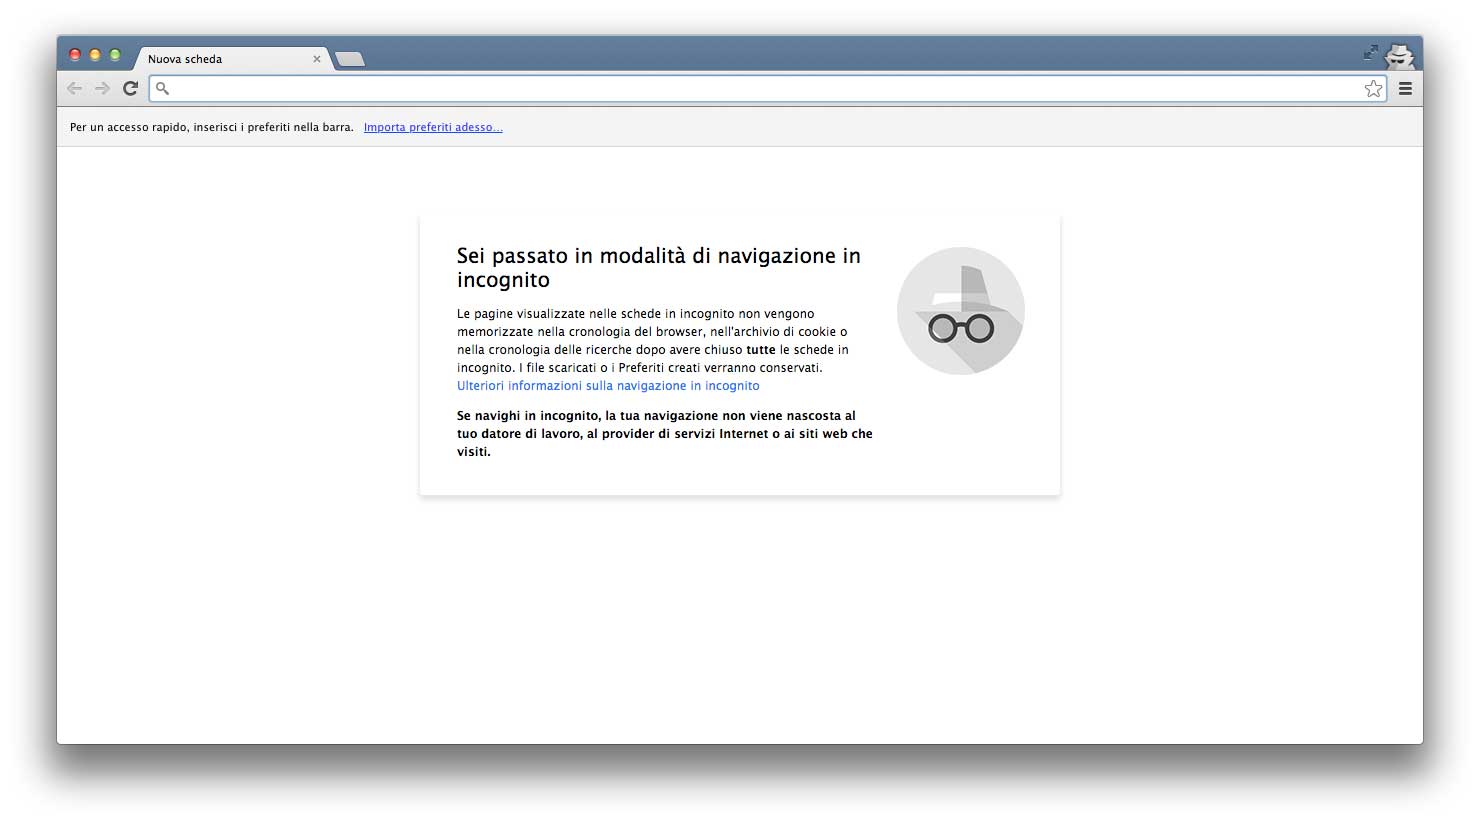Viewport: 1480px width, 823px height.
Task: Zoom the window with green button
Action: [x=115, y=55]
